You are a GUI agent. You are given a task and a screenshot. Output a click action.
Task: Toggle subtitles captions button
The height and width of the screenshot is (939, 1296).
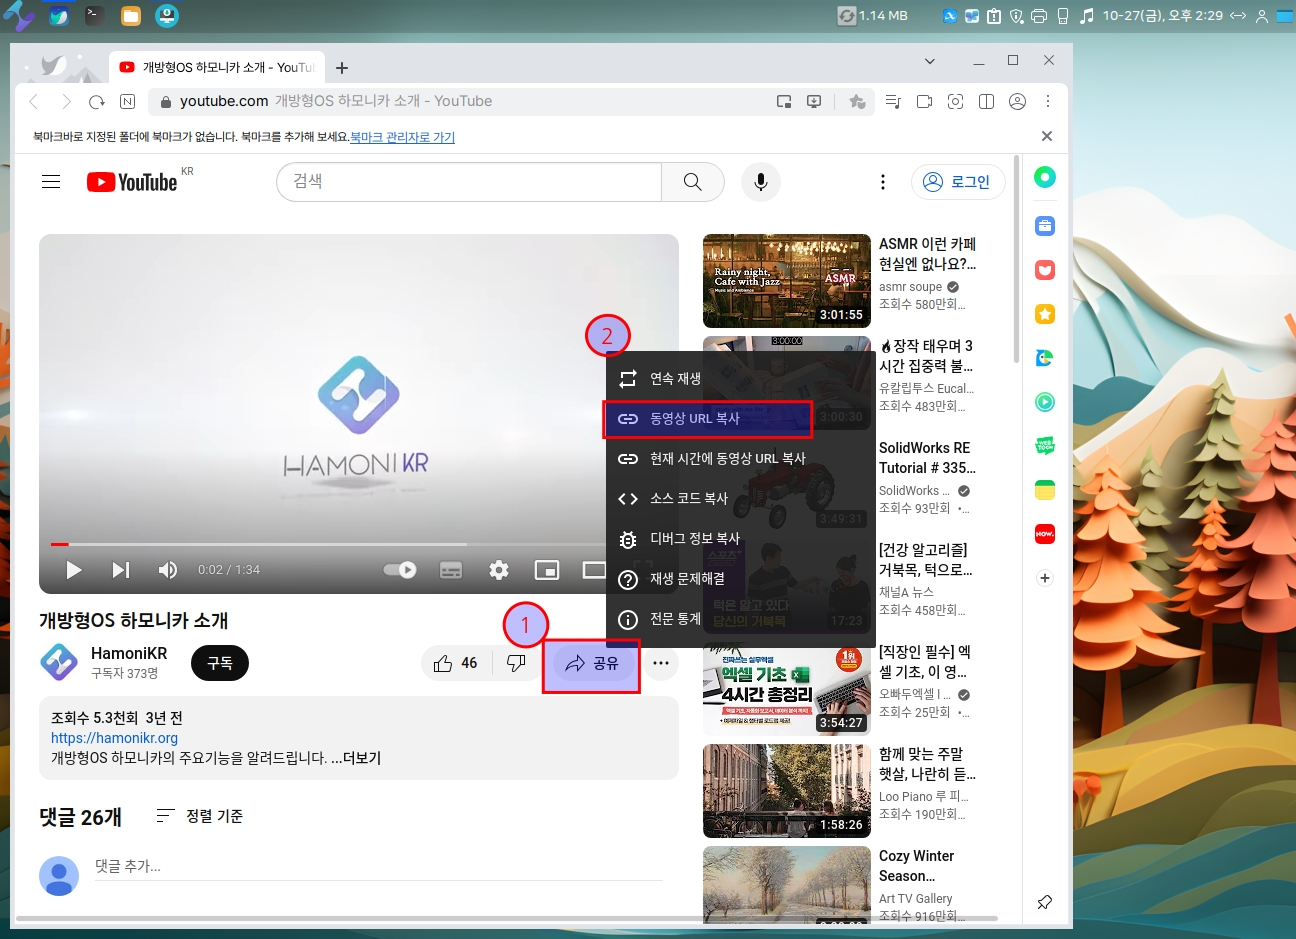tap(451, 570)
